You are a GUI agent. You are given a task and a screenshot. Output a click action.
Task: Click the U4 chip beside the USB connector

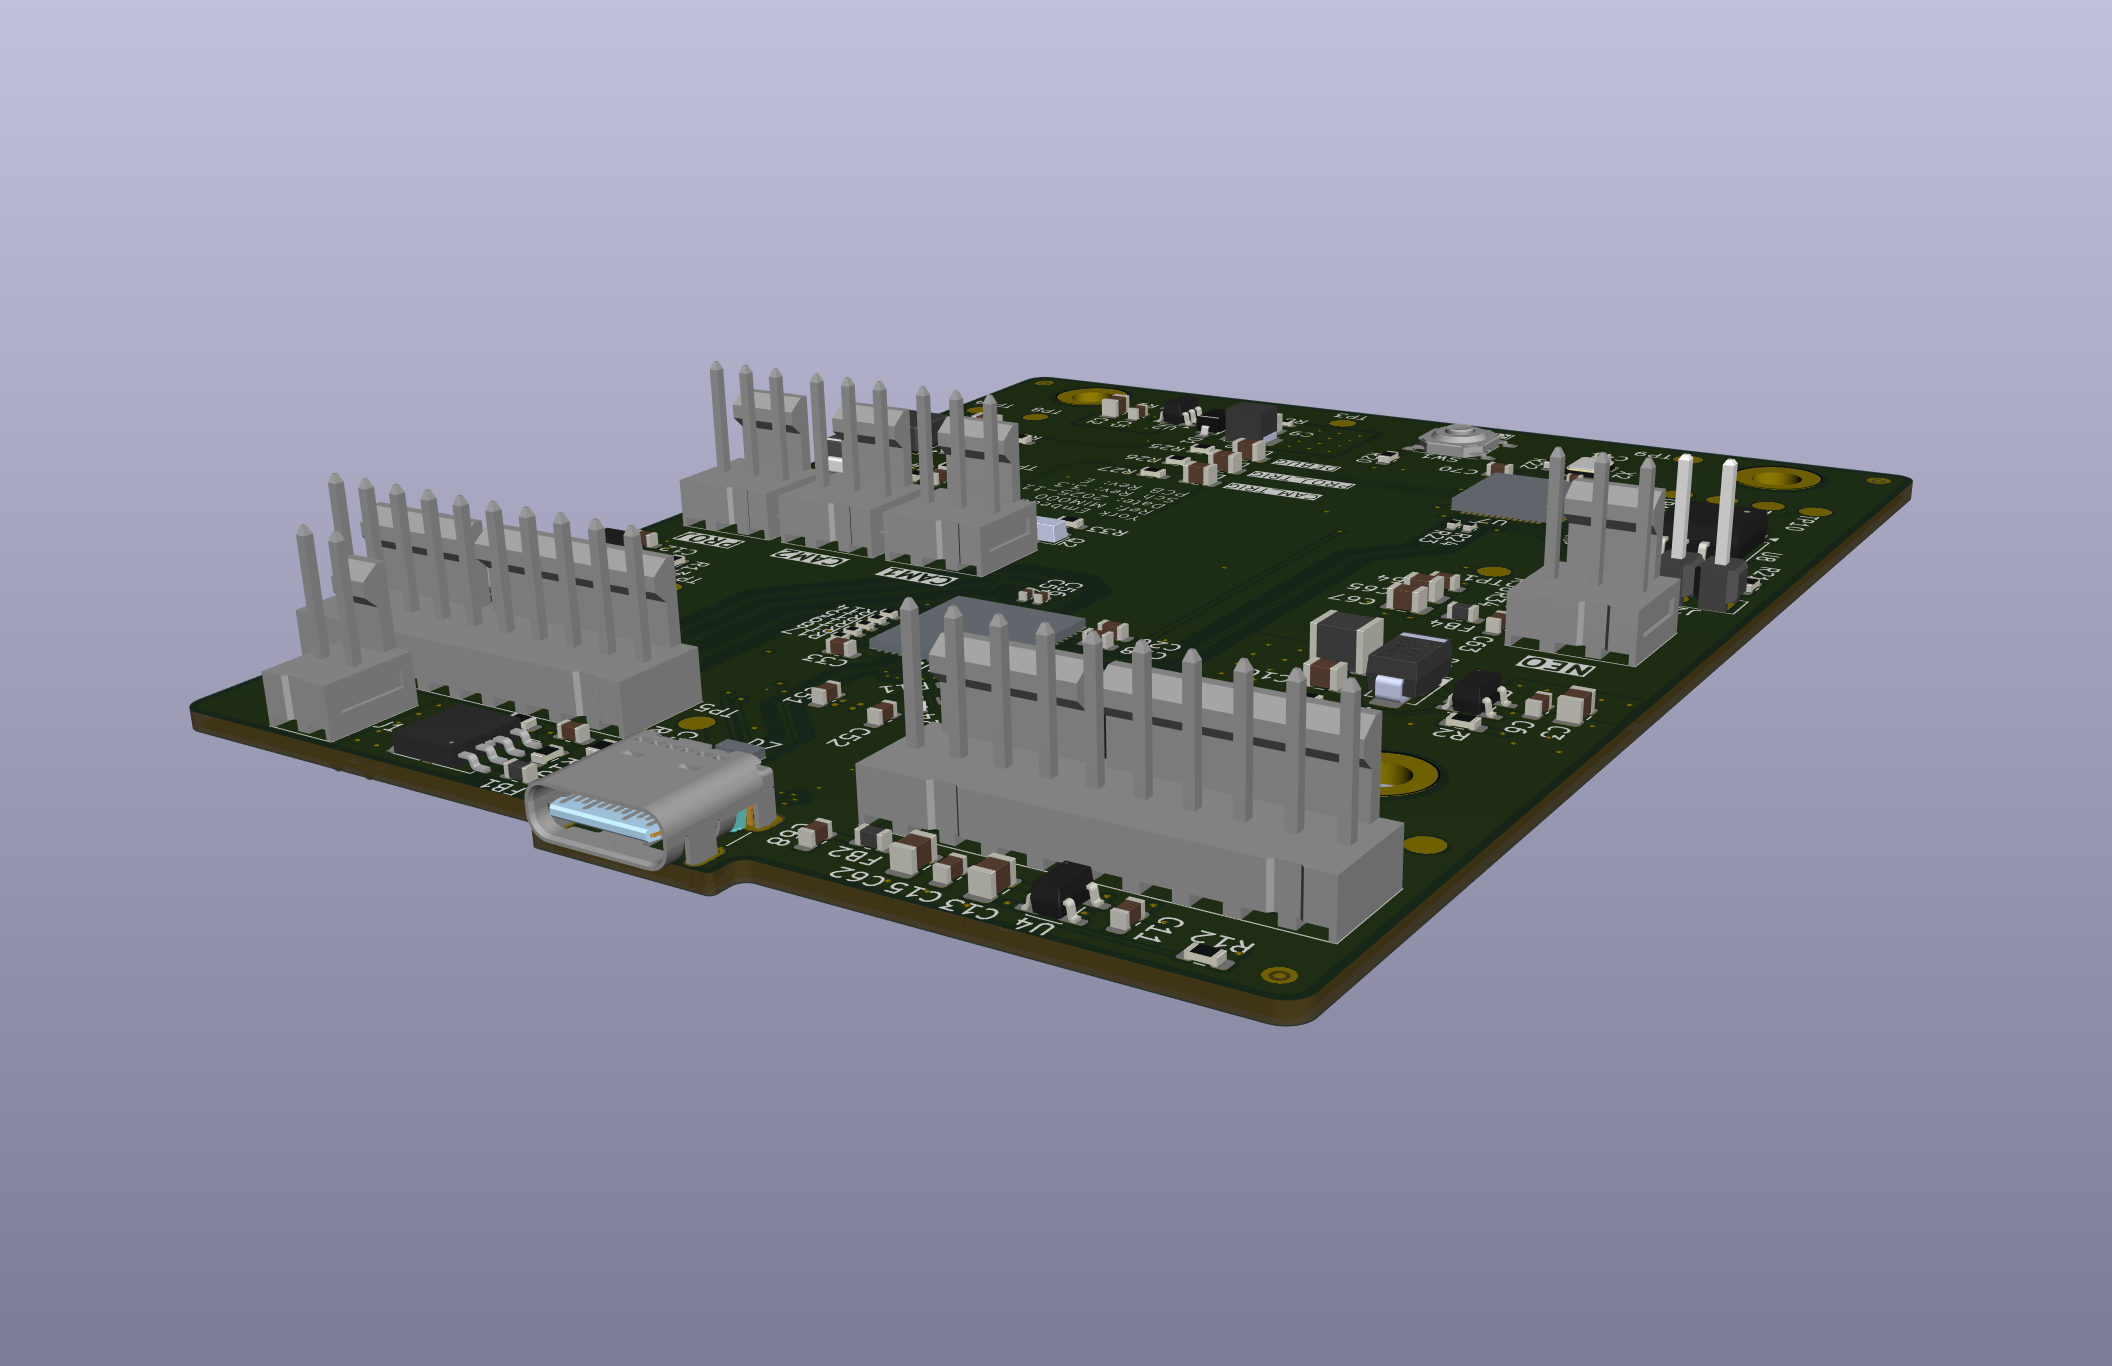pos(1059,885)
